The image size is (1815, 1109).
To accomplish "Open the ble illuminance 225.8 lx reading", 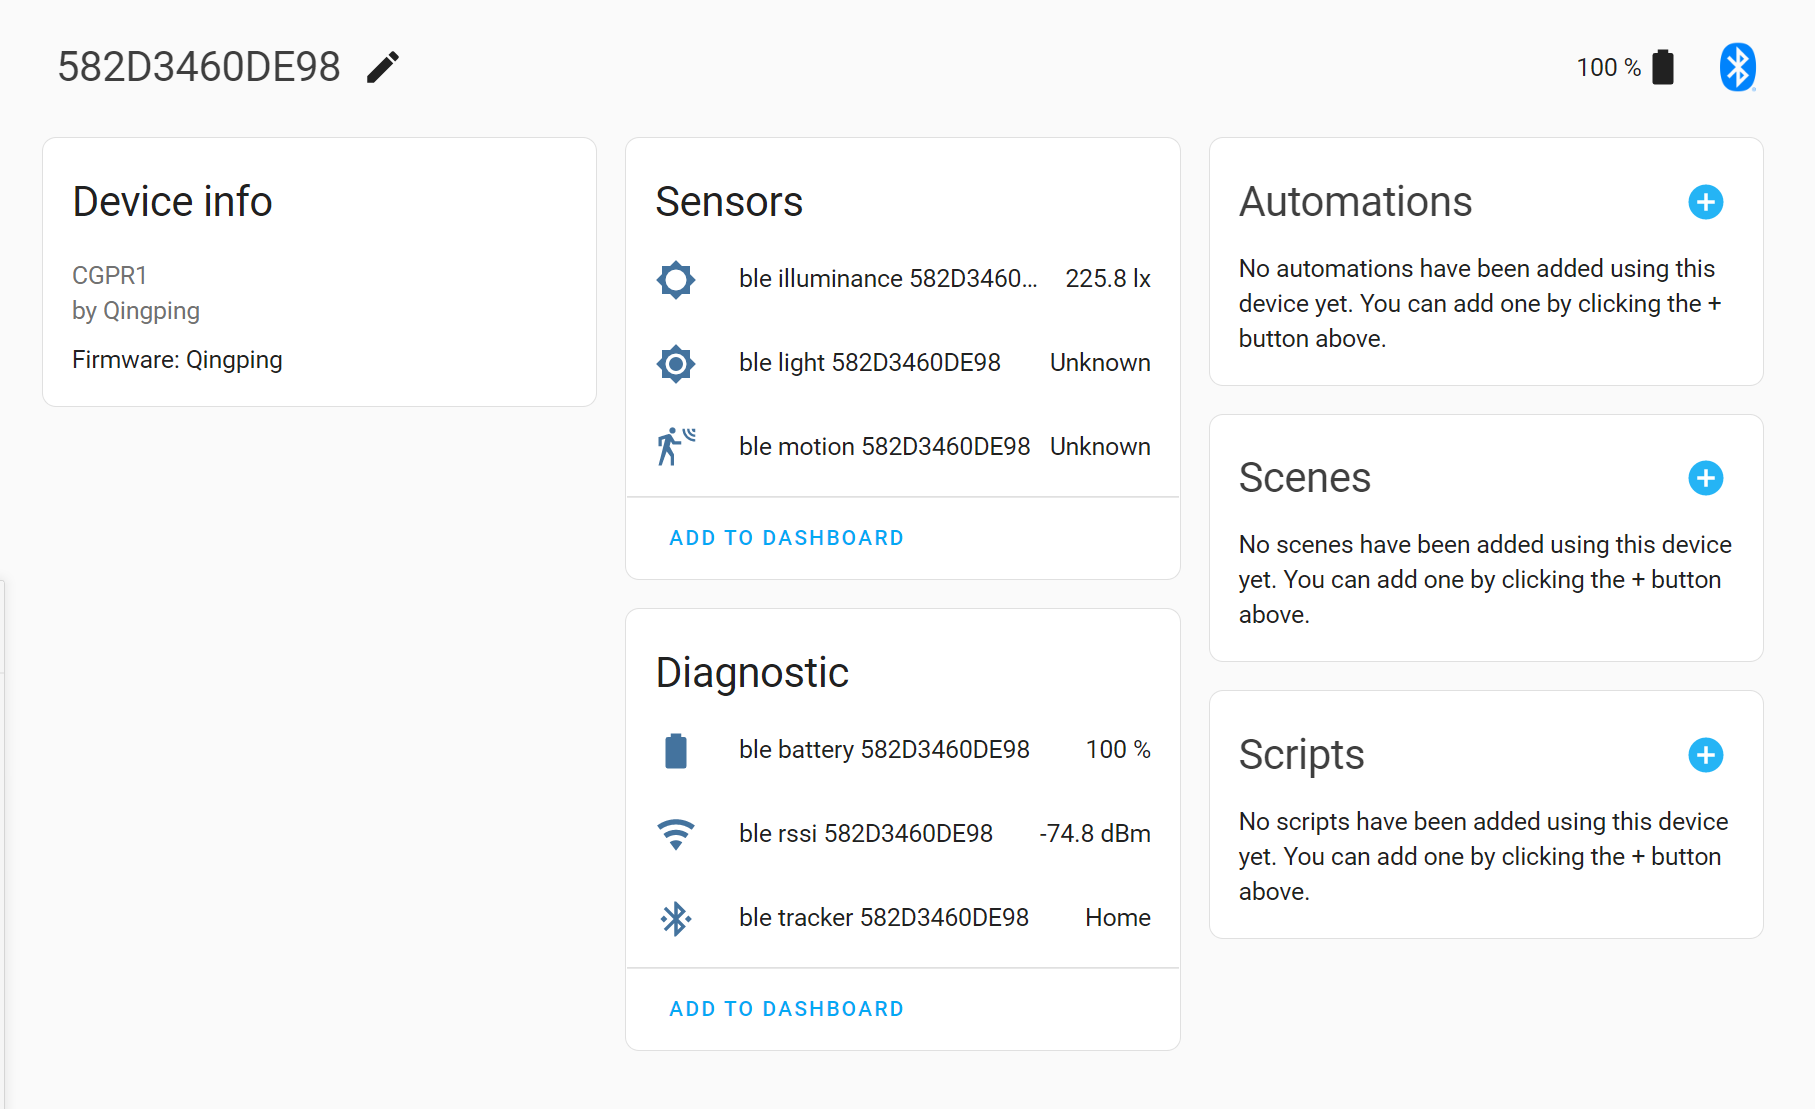I will point(1107,279).
